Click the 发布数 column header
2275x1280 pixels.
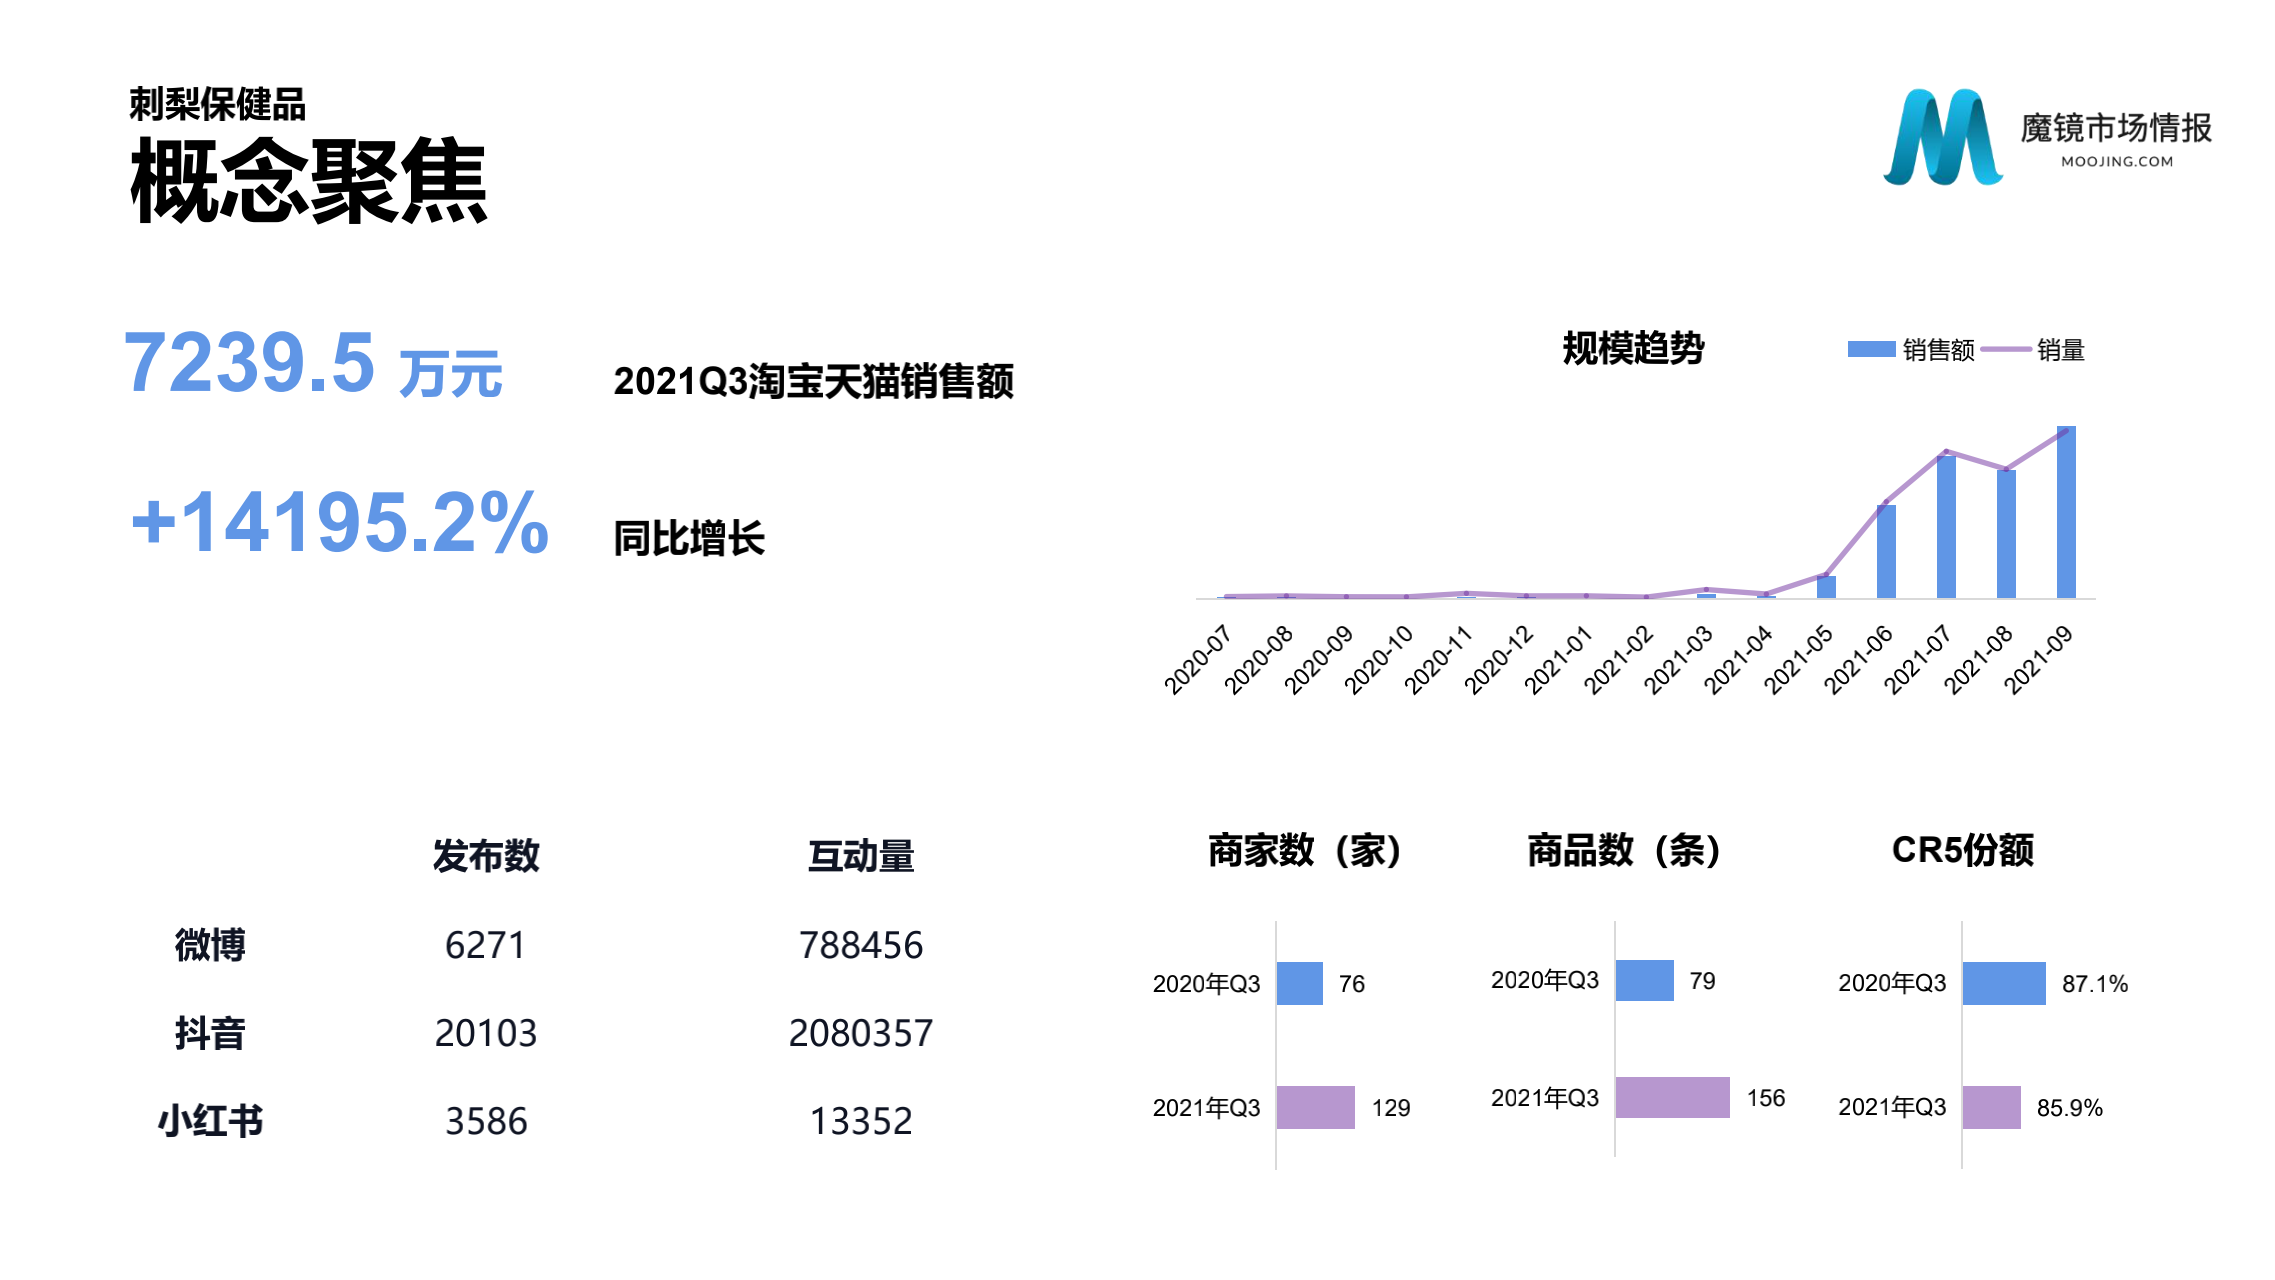[486, 856]
